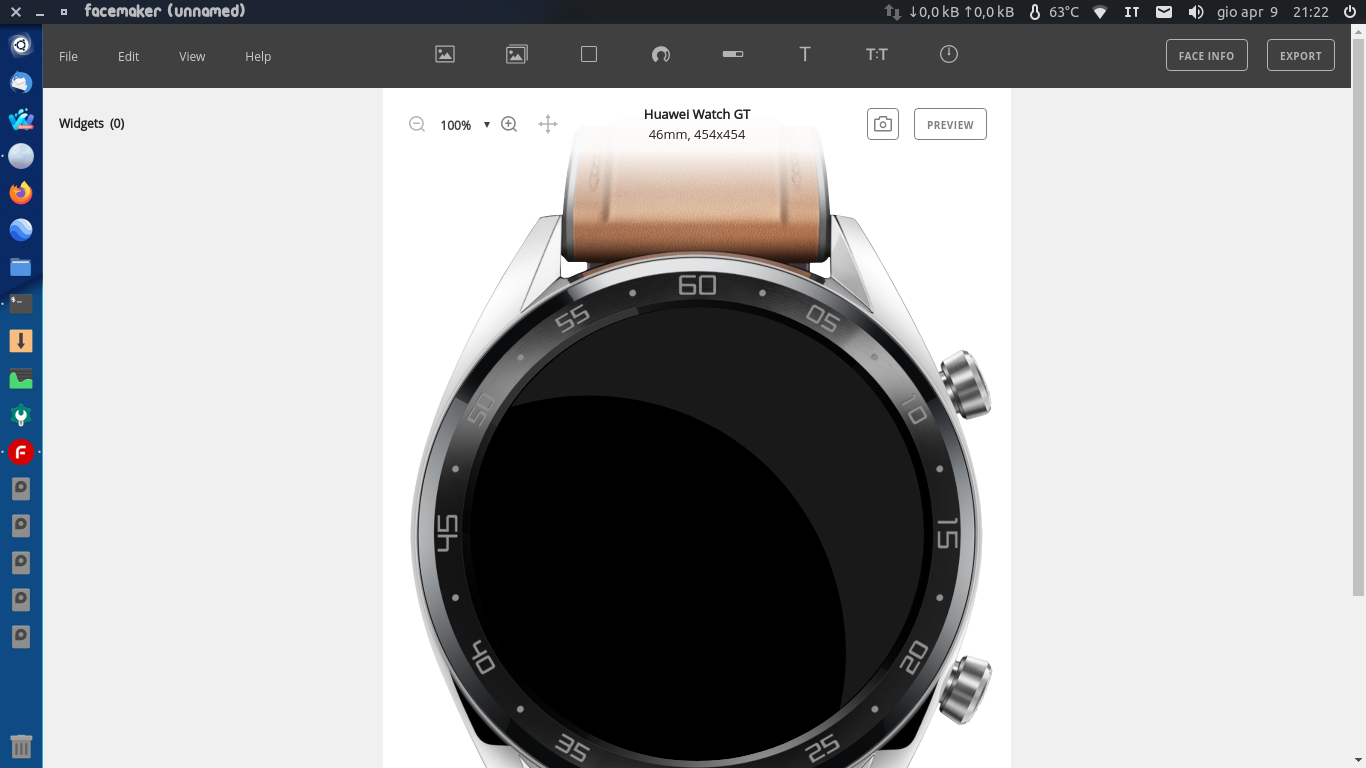Insert a rectangle shape widget
This screenshot has height=768, width=1366.
(x=589, y=55)
